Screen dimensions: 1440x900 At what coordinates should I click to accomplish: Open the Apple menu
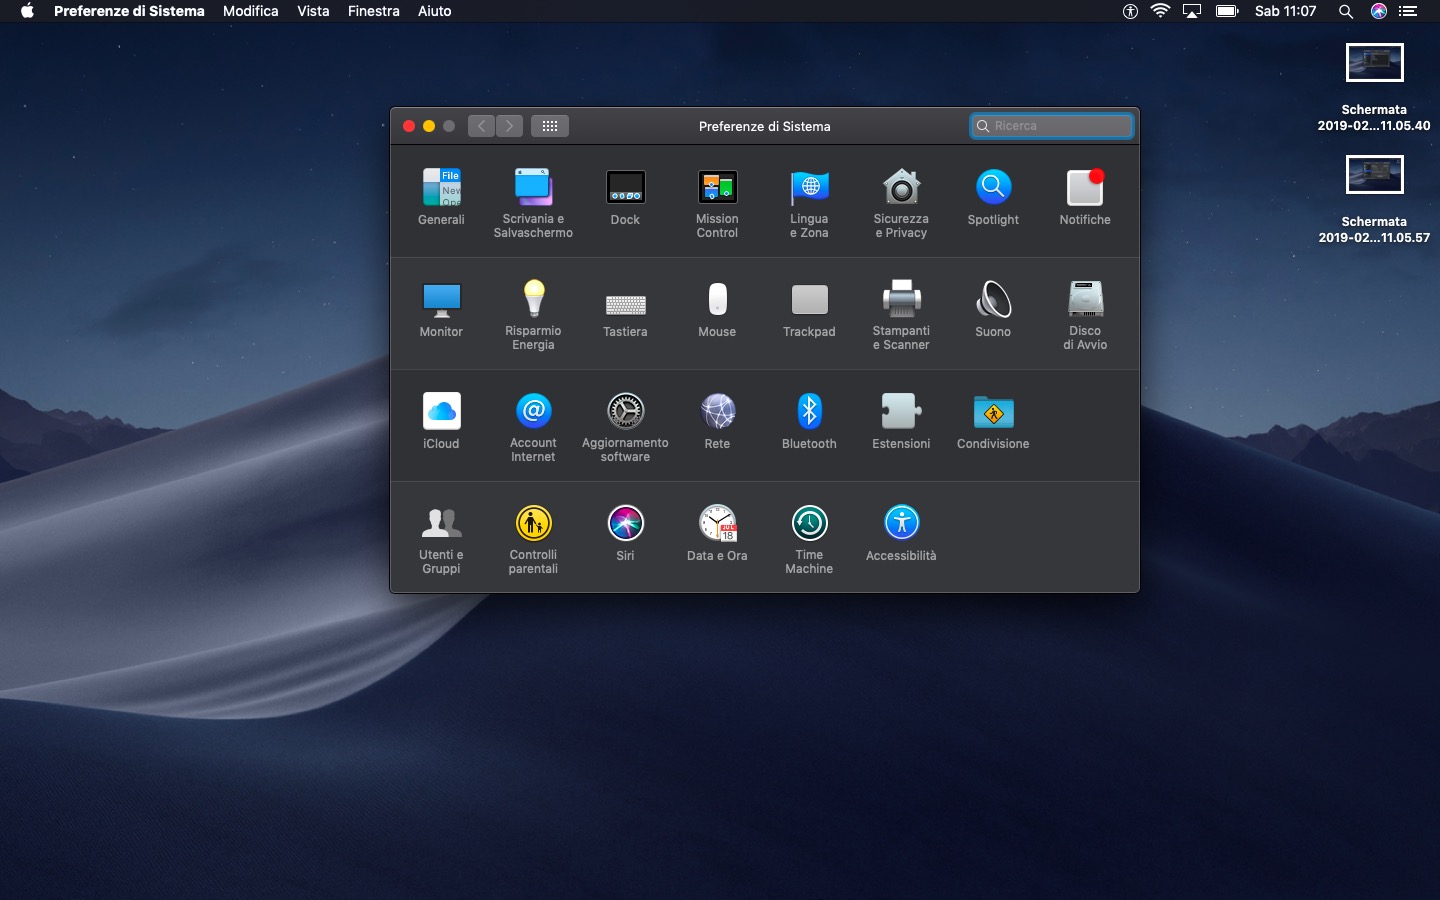[x=27, y=11]
